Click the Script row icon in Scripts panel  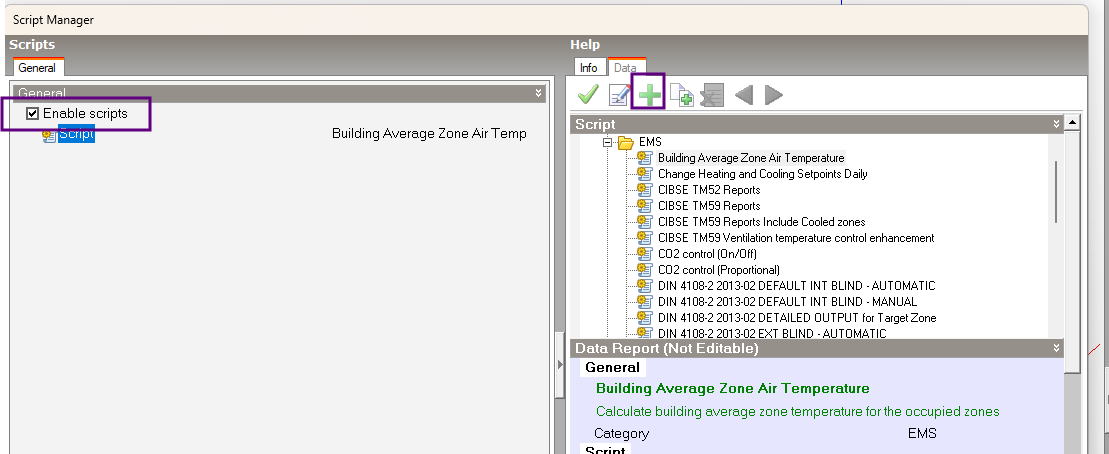[49, 134]
